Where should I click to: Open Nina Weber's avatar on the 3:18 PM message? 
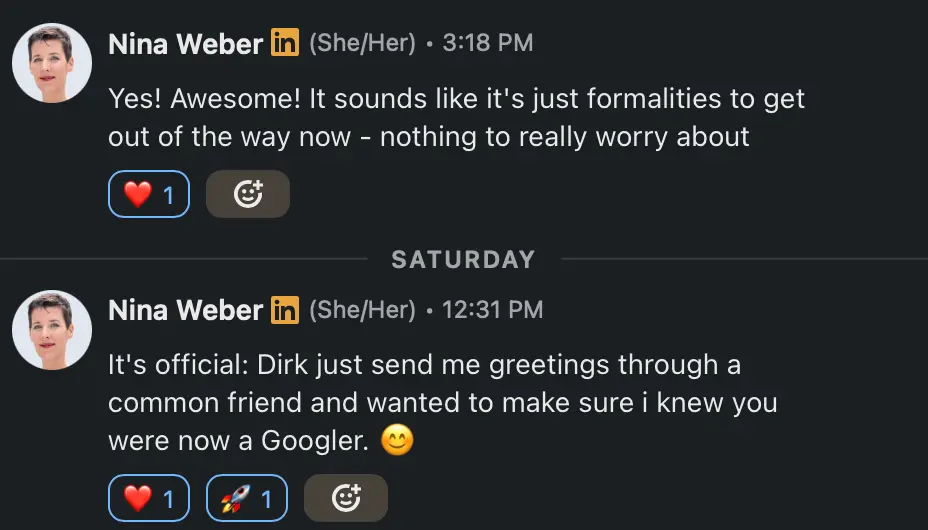pos(52,63)
